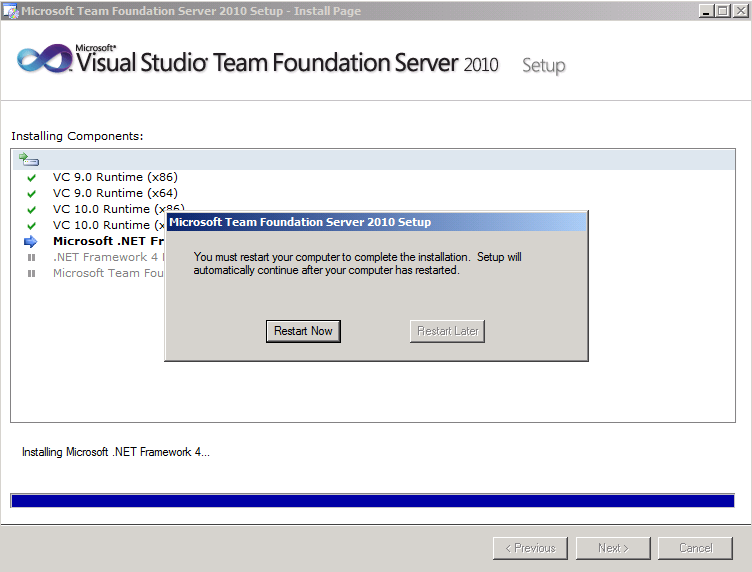Click the Next button
Image resolution: width=752 pixels, height=572 pixels.
coord(613,548)
